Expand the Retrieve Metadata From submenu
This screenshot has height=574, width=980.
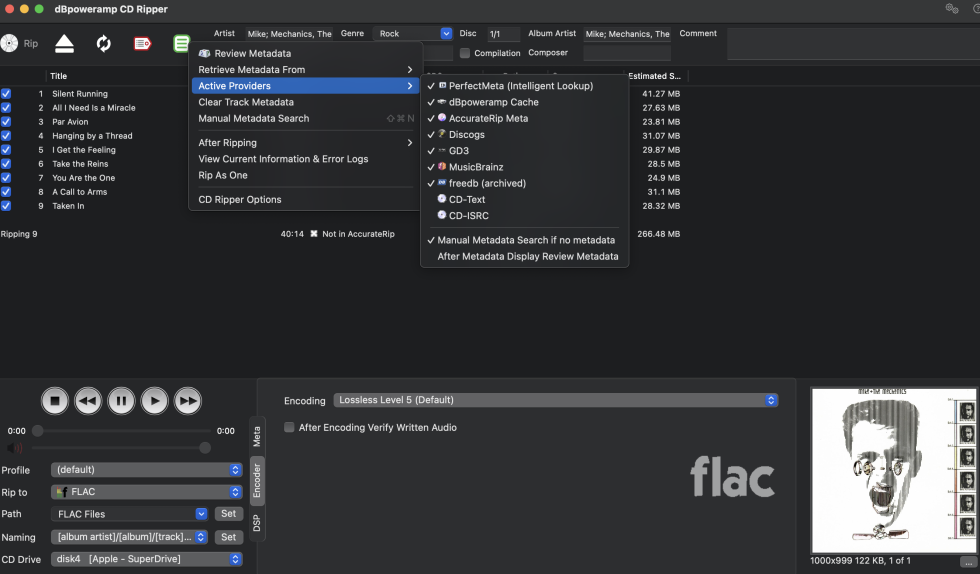305,69
